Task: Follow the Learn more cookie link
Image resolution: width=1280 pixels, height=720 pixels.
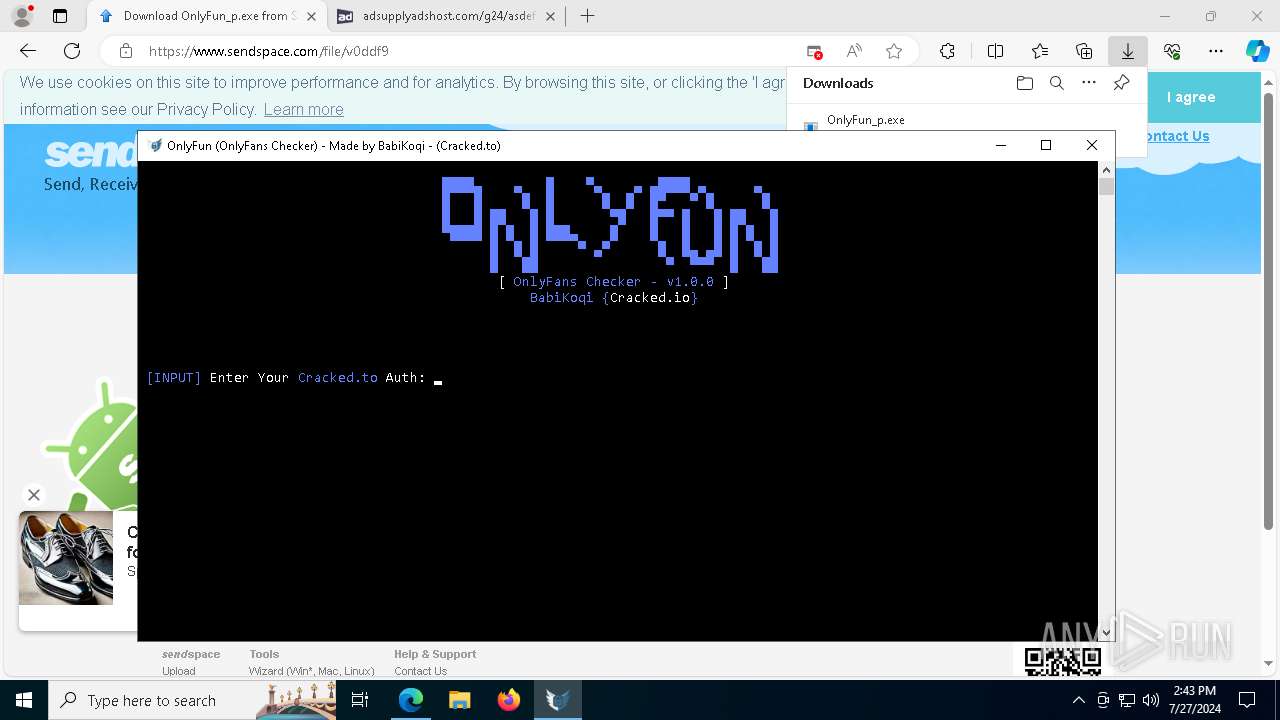Action: (x=303, y=109)
